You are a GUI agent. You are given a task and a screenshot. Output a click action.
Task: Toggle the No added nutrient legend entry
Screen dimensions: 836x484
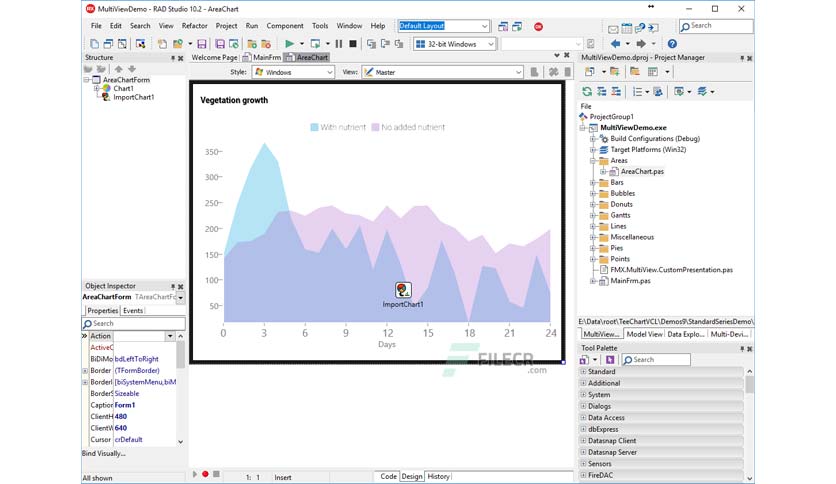point(408,127)
